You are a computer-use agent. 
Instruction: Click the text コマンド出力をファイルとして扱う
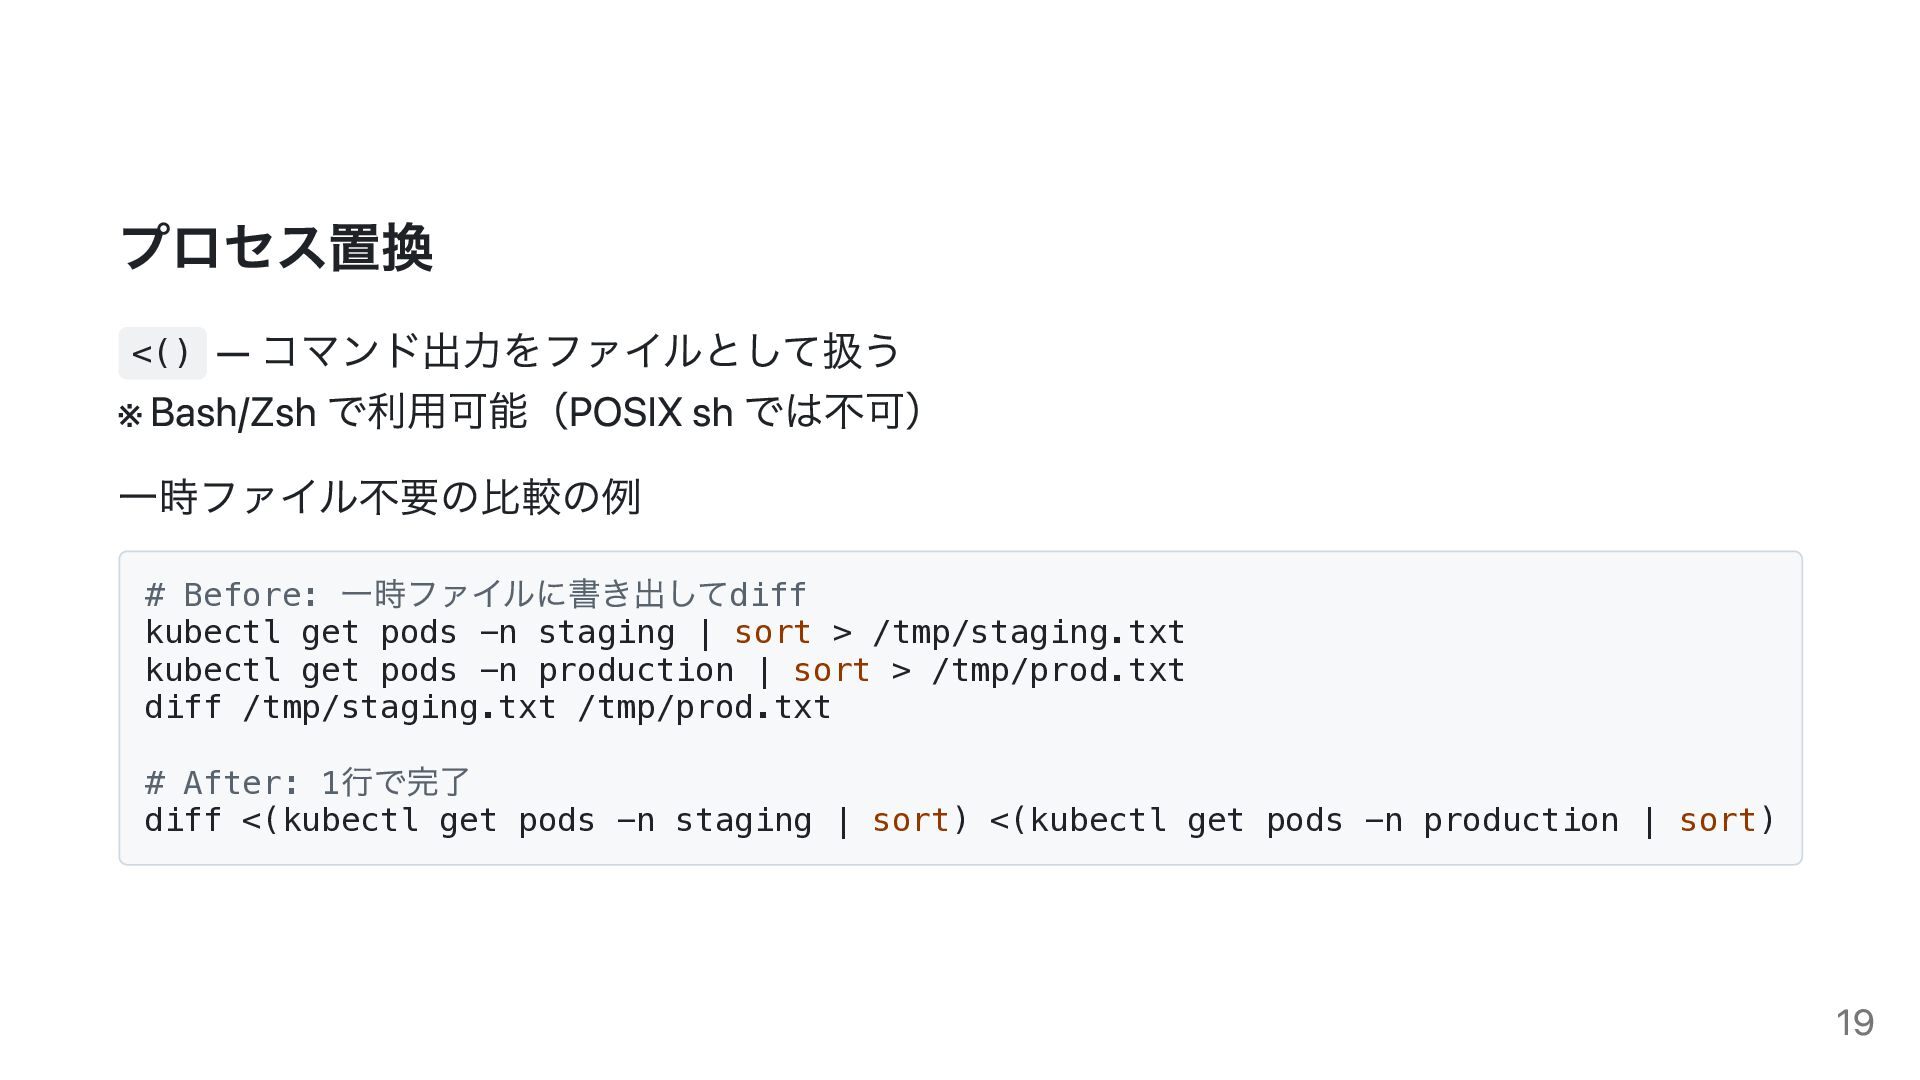581,351
